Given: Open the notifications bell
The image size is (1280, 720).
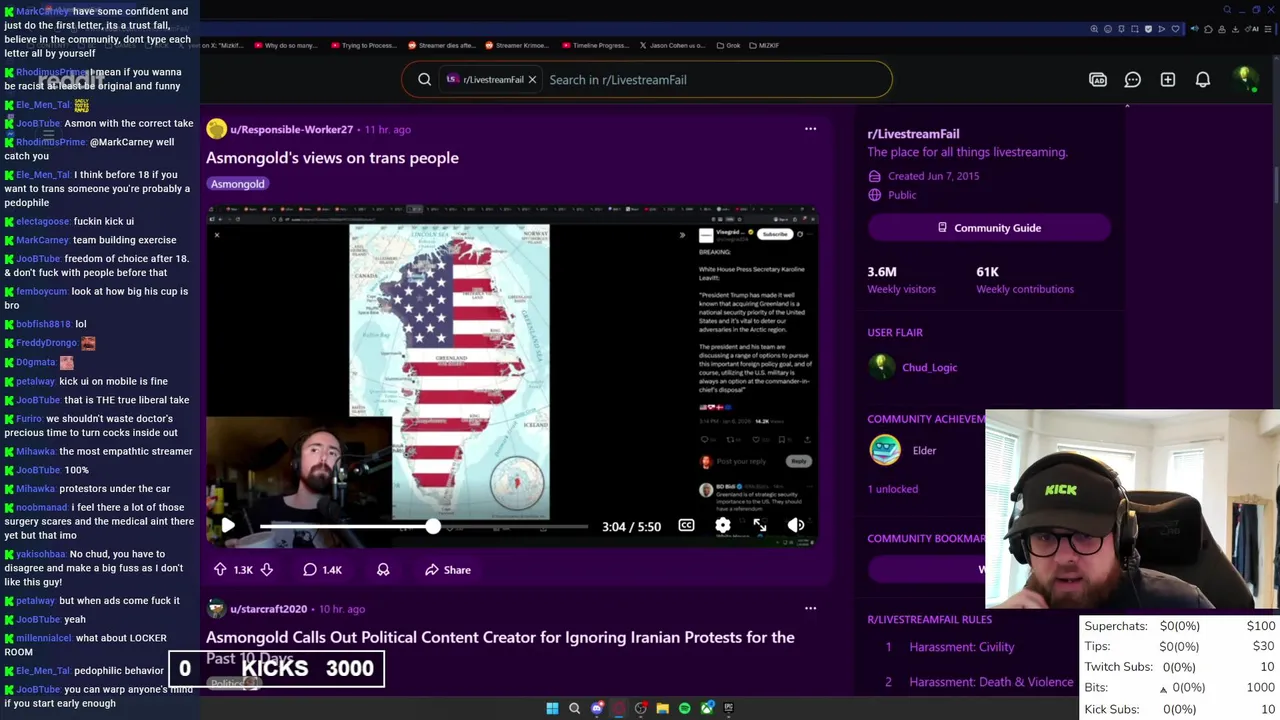Looking at the screenshot, I should tap(1203, 80).
